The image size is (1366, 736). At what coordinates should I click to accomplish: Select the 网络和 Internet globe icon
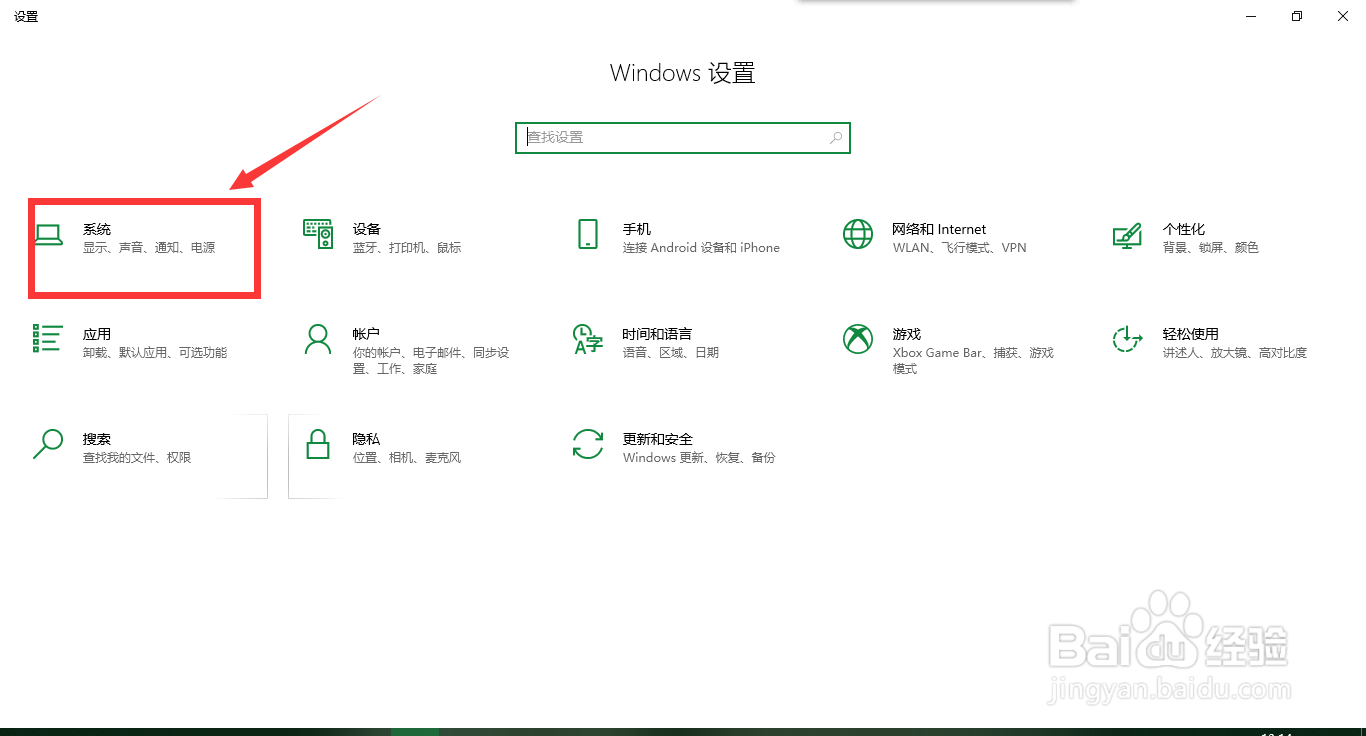point(858,234)
